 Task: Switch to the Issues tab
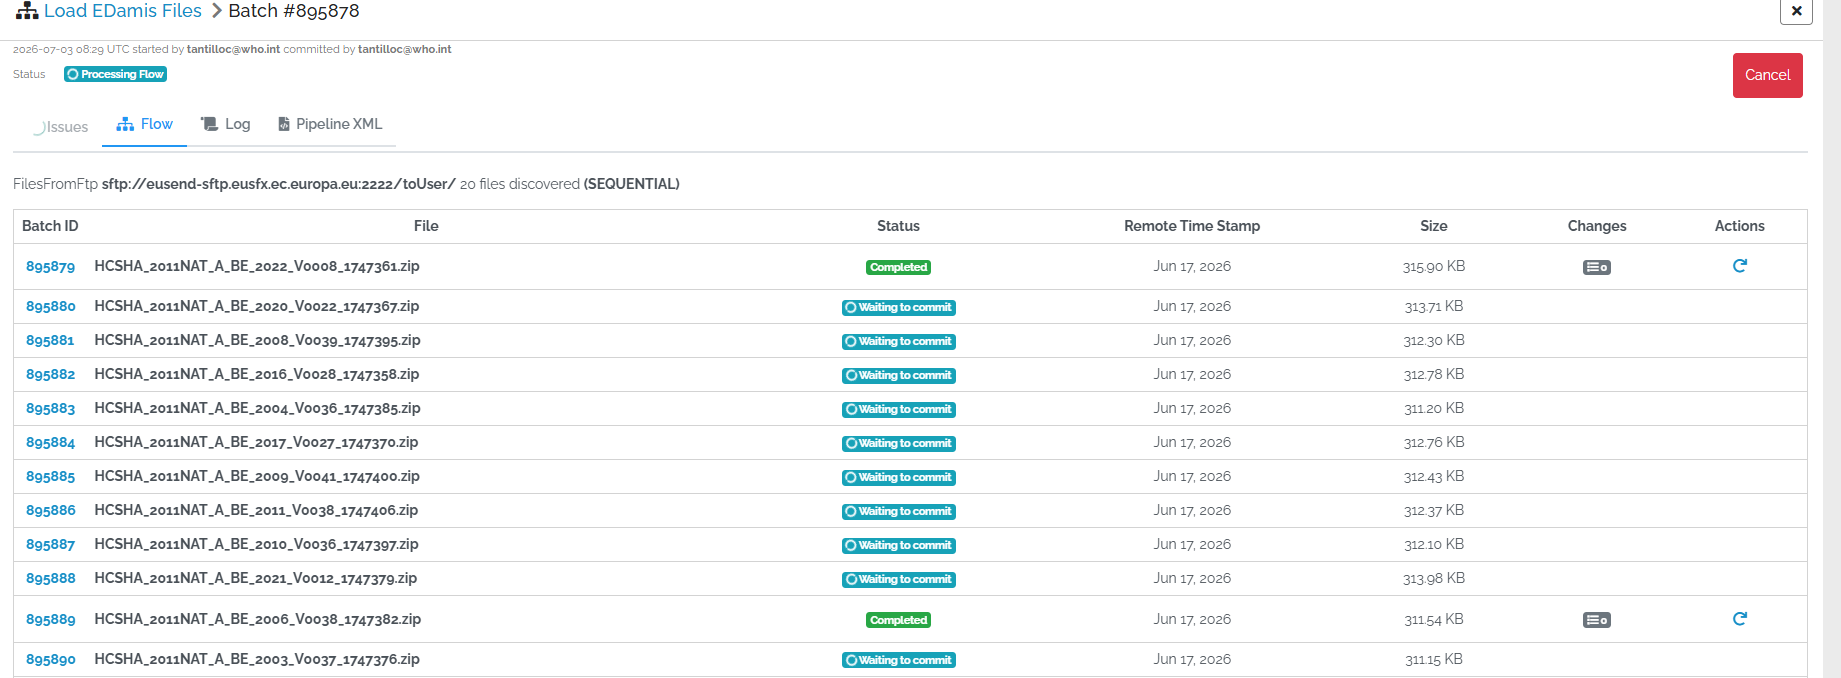point(60,127)
